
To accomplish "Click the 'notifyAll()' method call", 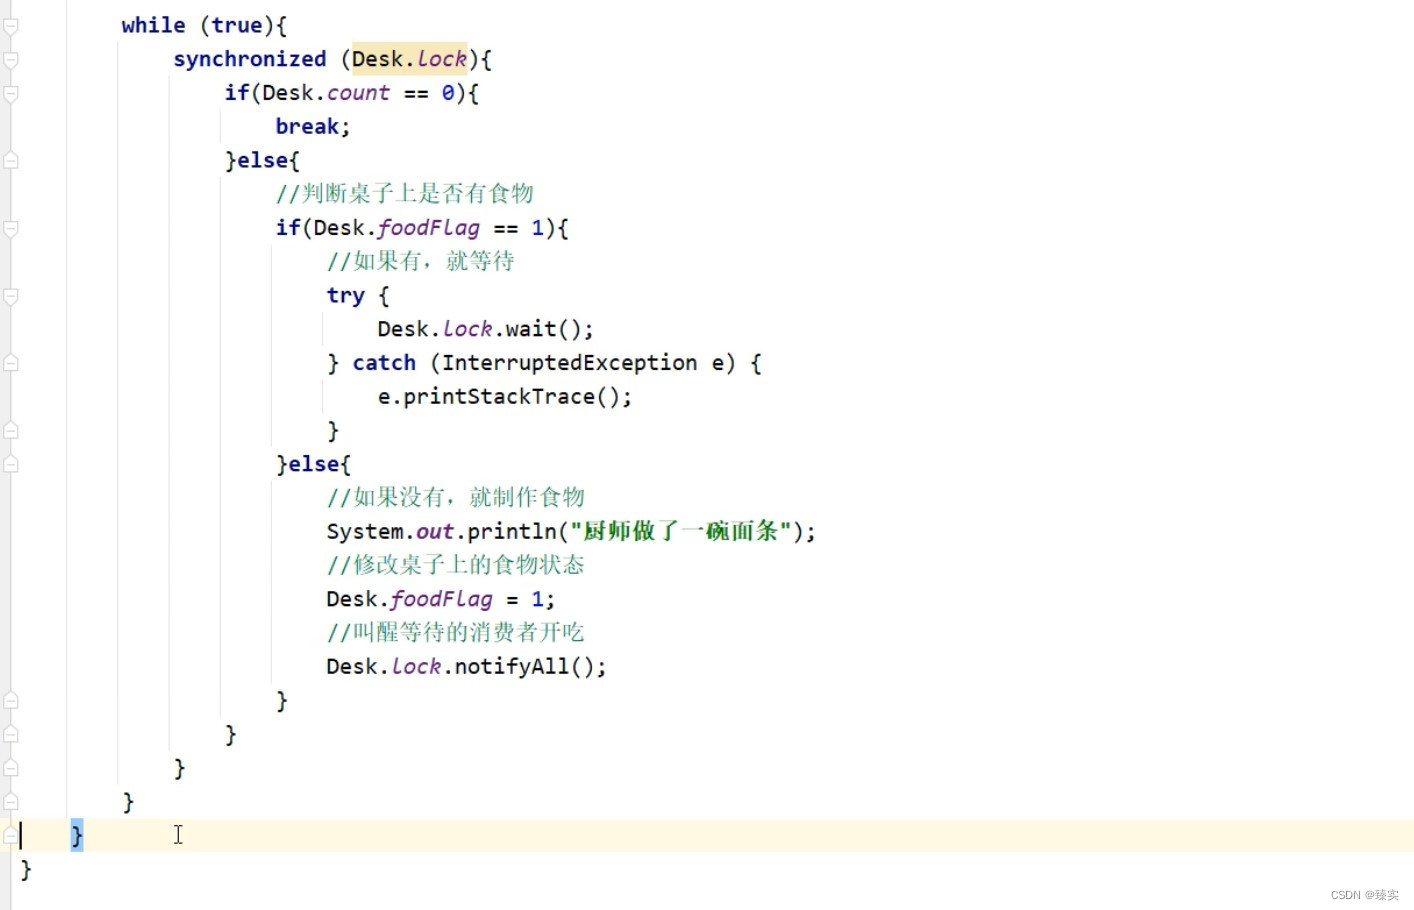I will (x=525, y=667).
